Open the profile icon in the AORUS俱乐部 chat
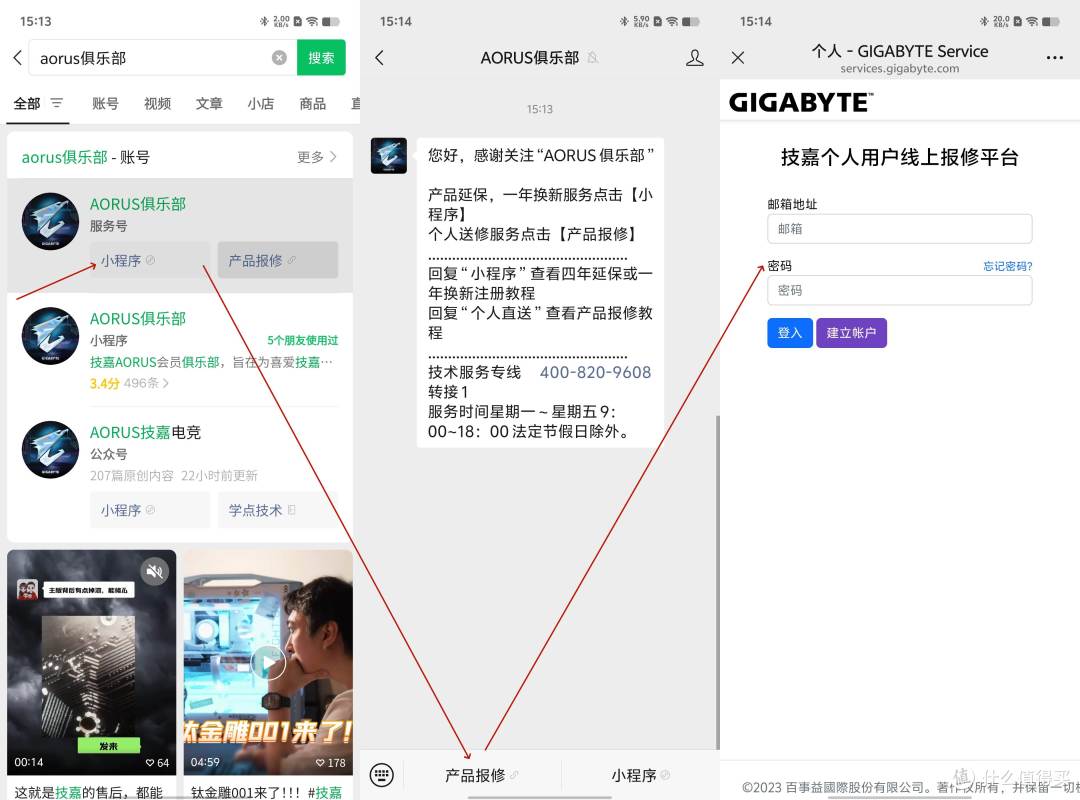Viewport: 1080px width, 800px height. point(694,58)
